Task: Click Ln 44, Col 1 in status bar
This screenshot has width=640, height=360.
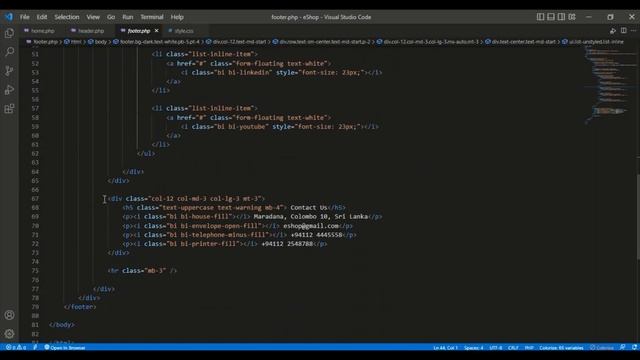Action: (445, 348)
